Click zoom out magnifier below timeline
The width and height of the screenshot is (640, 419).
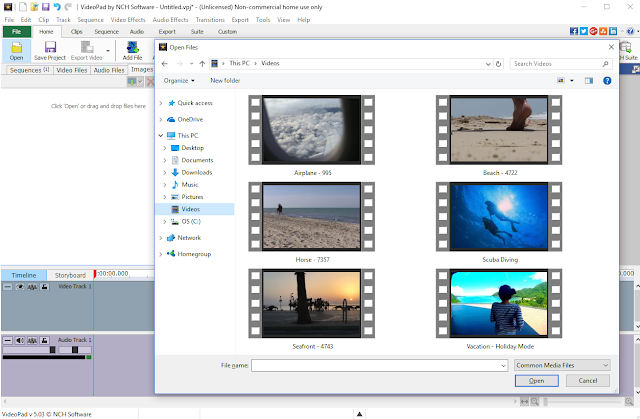pos(534,402)
